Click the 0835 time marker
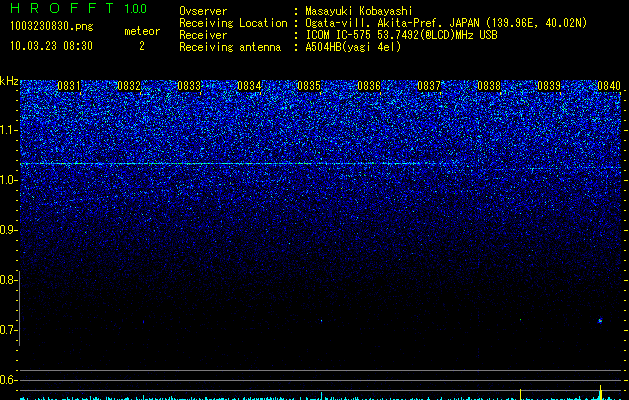The height and width of the screenshot is (400, 629). click(309, 86)
